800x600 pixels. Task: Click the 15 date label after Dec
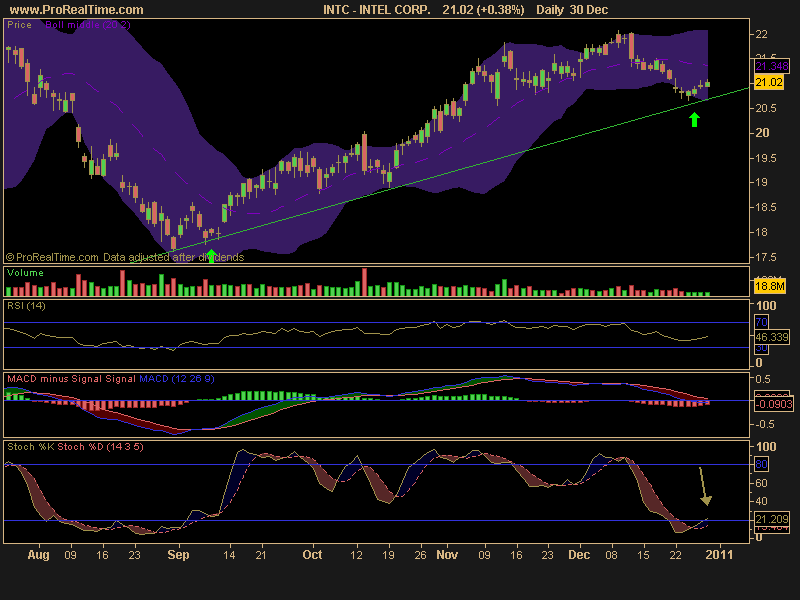pyautogui.click(x=643, y=555)
